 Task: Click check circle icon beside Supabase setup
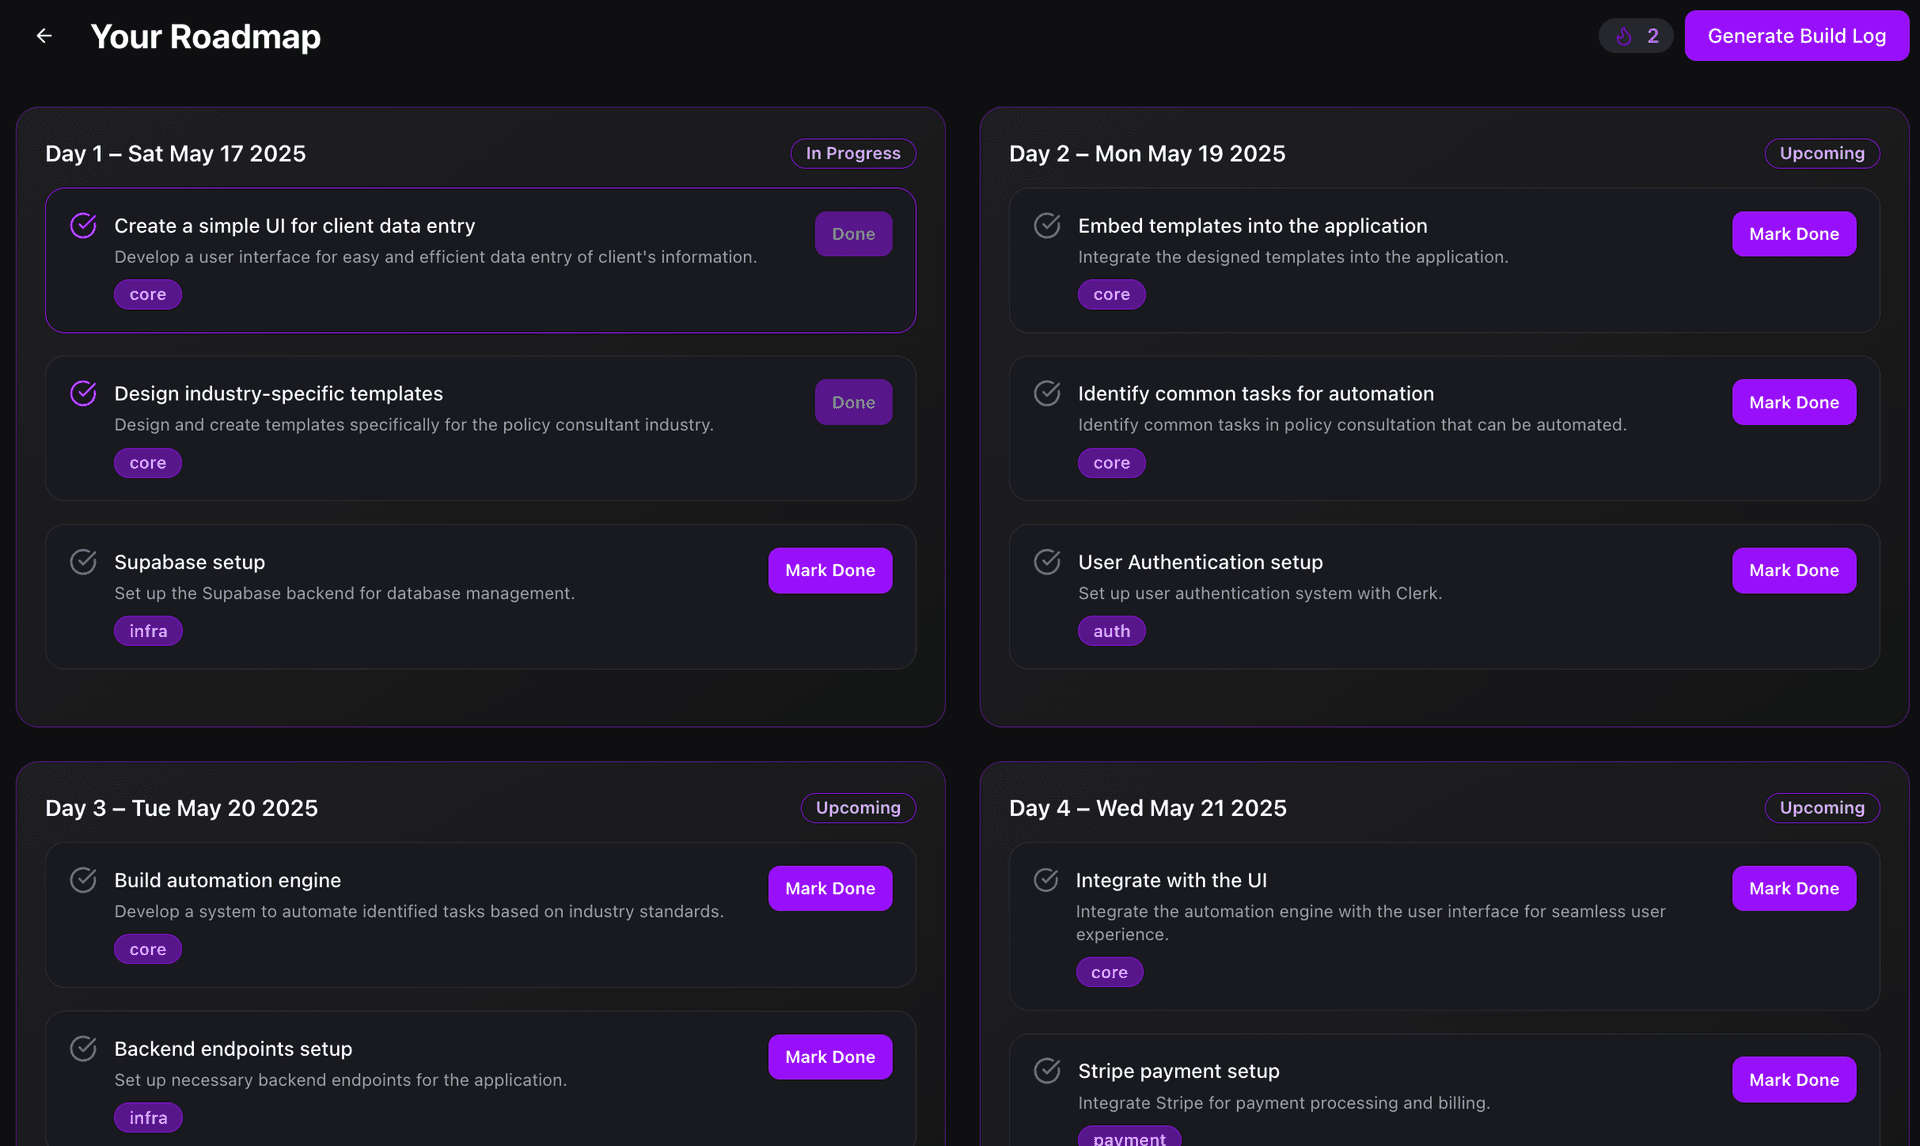click(x=83, y=562)
